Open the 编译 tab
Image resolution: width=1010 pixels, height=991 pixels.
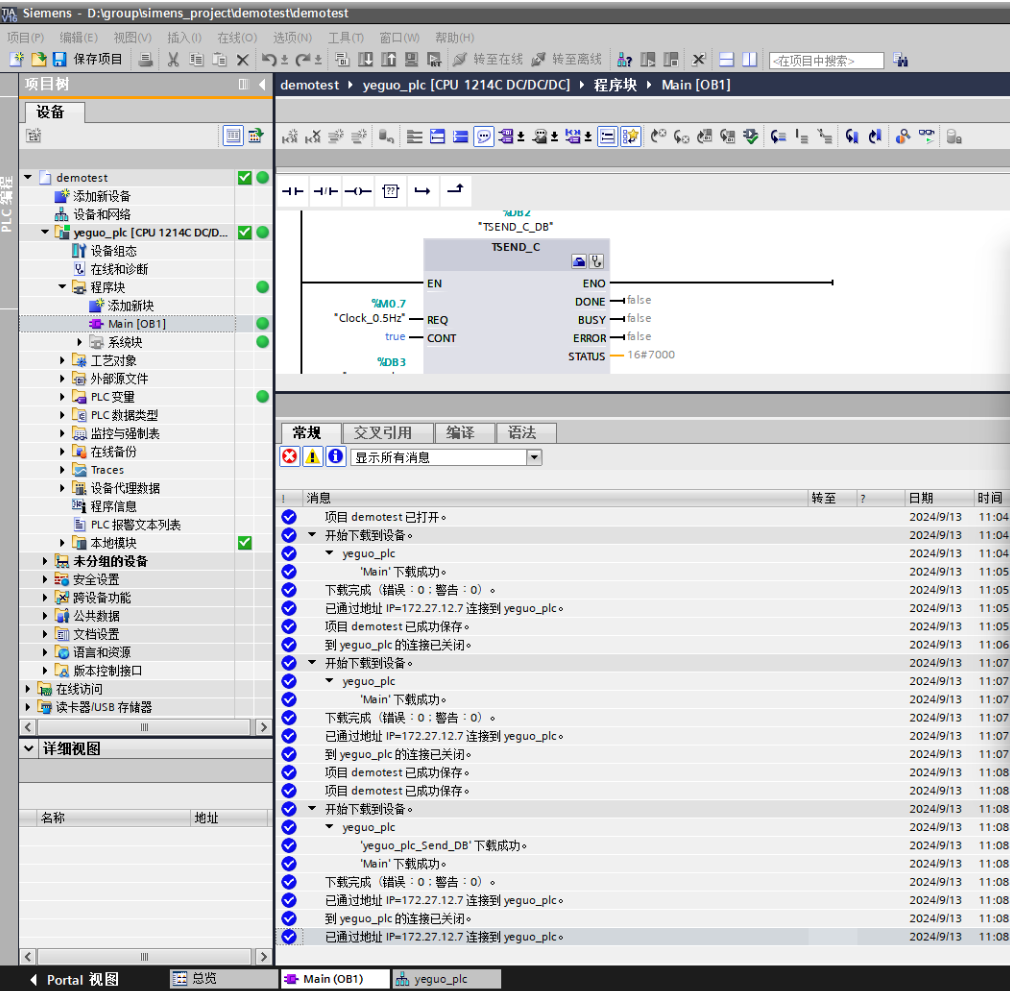click(460, 433)
